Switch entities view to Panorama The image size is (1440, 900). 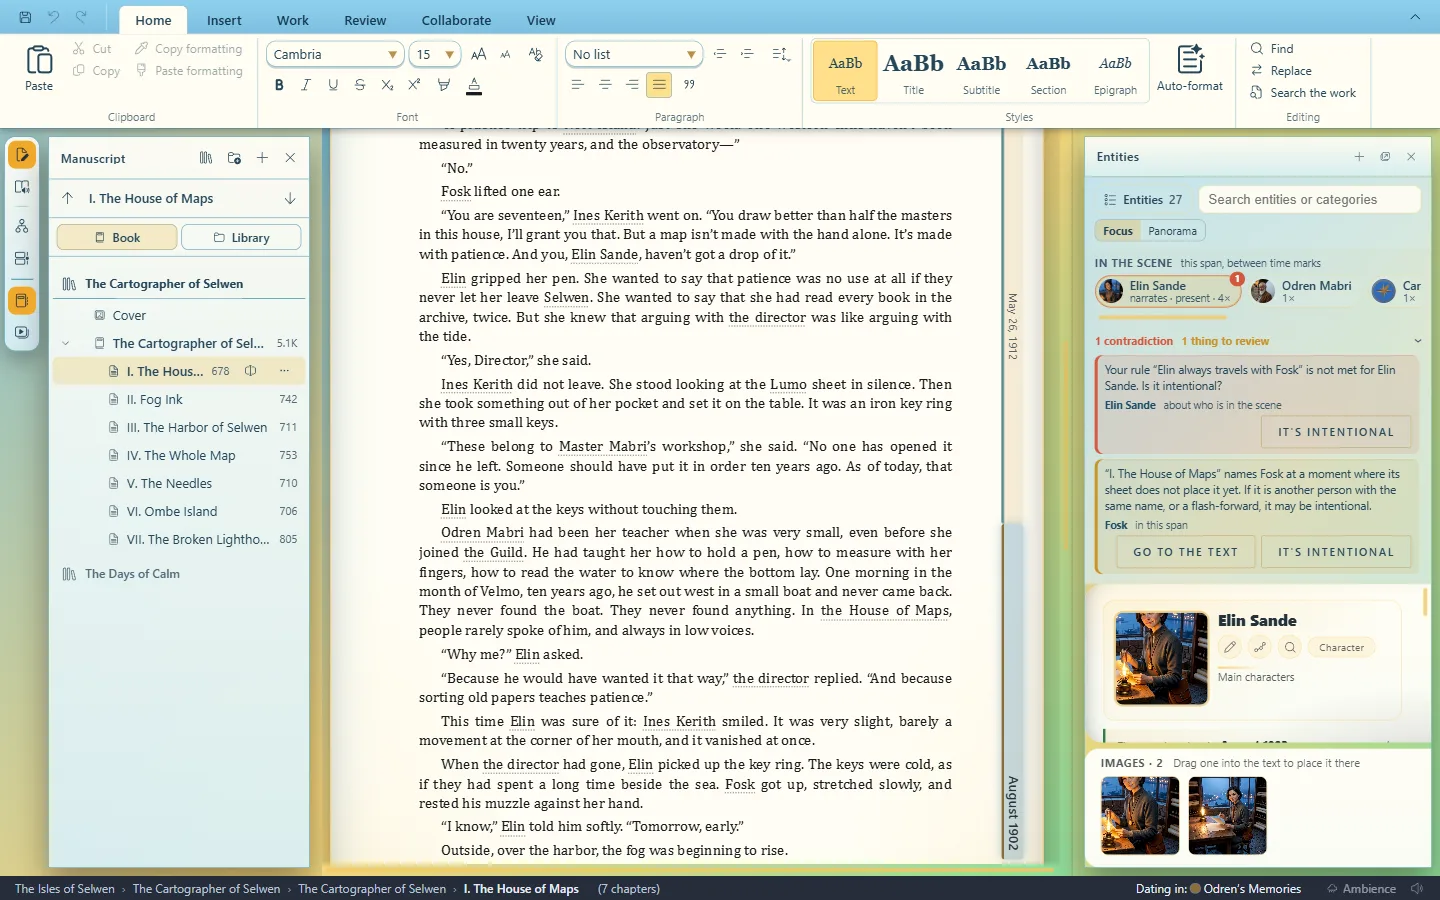(x=1172, y=231)
